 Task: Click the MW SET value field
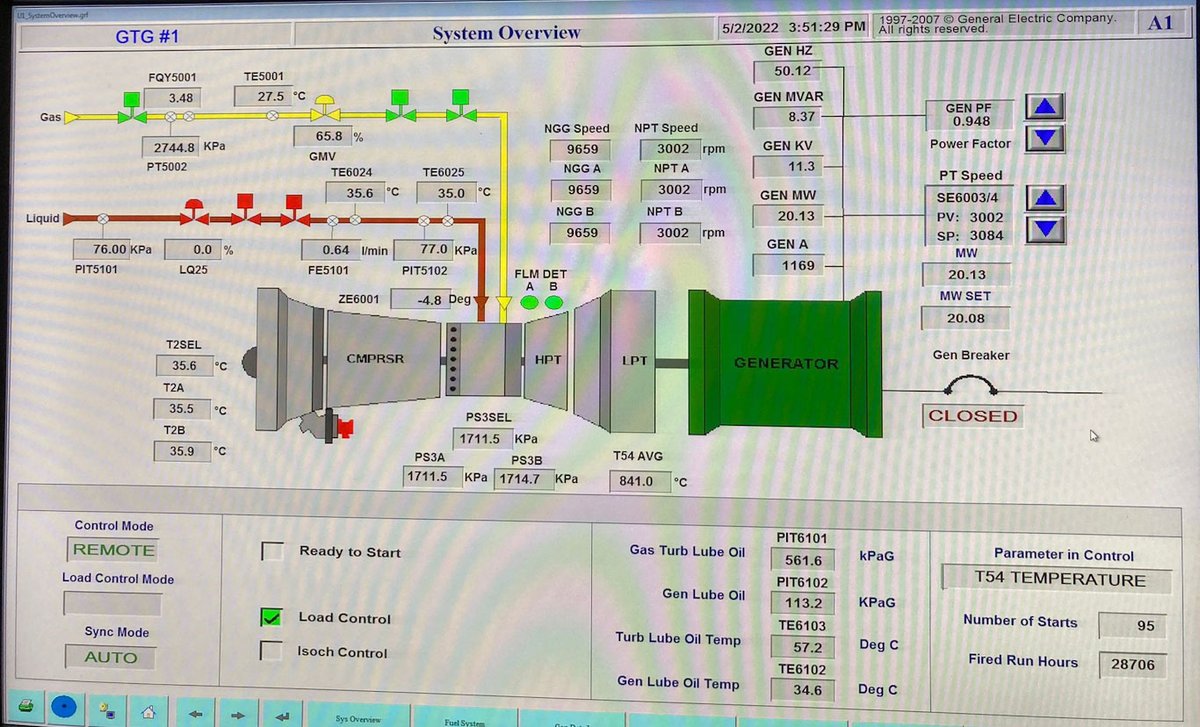pyautogui.click(x=966, y=318)
